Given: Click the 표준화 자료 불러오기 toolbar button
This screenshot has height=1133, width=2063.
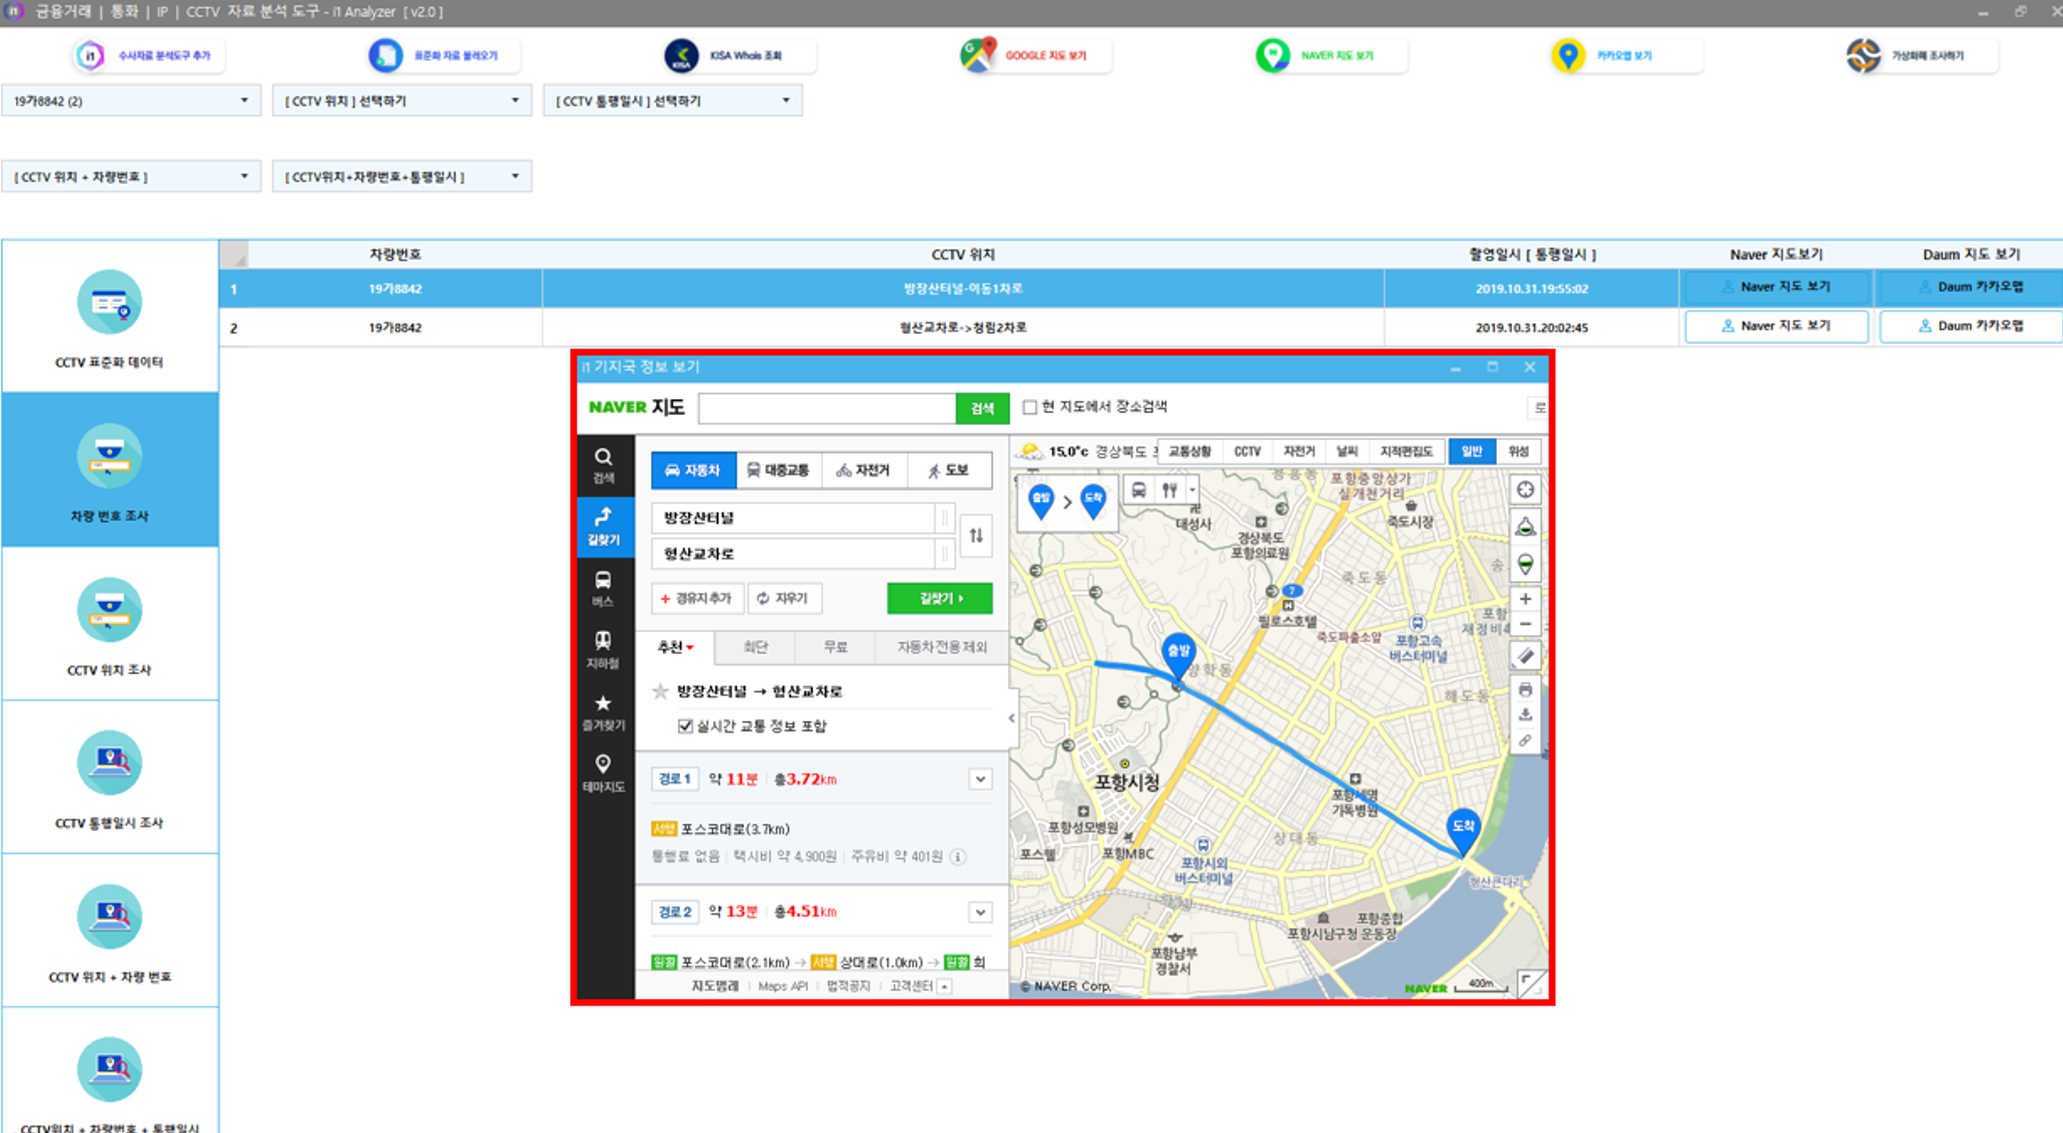Looking at the screenshot, I should (442, 55).
